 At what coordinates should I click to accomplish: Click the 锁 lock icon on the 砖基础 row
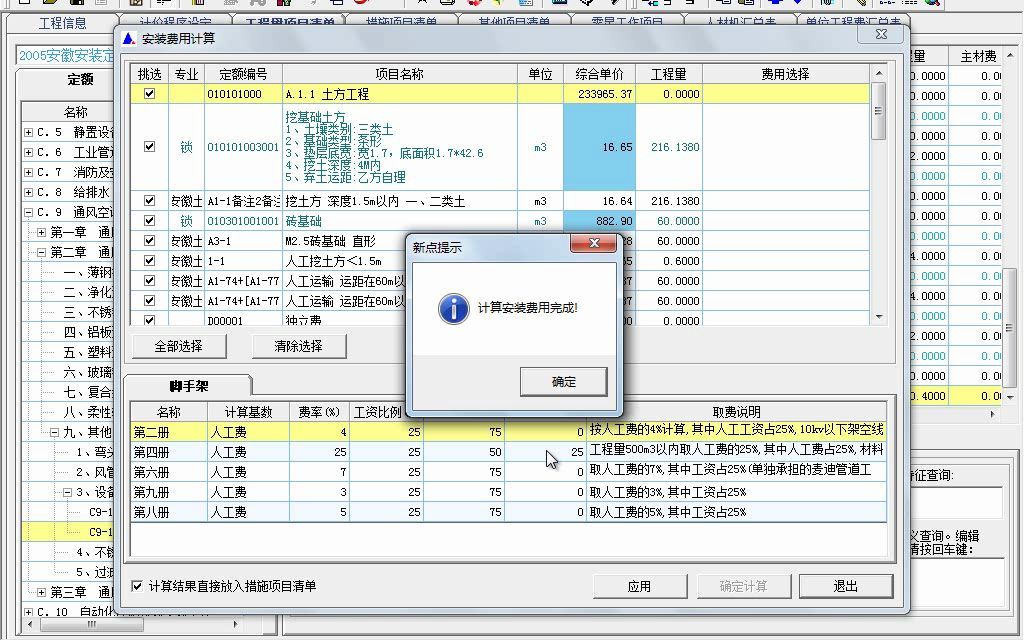pyautogui.click(x=188, y=220)
